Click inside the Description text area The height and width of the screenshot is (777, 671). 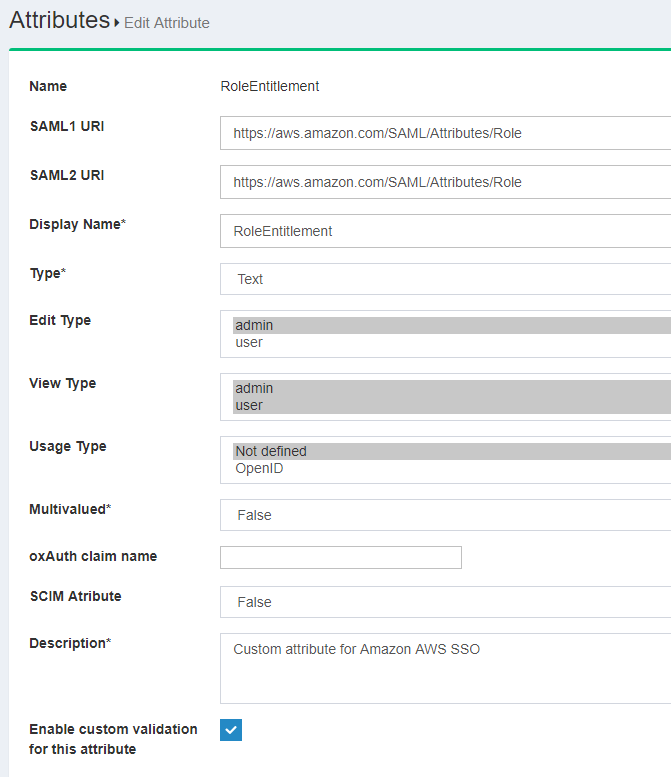coord(445,667)
